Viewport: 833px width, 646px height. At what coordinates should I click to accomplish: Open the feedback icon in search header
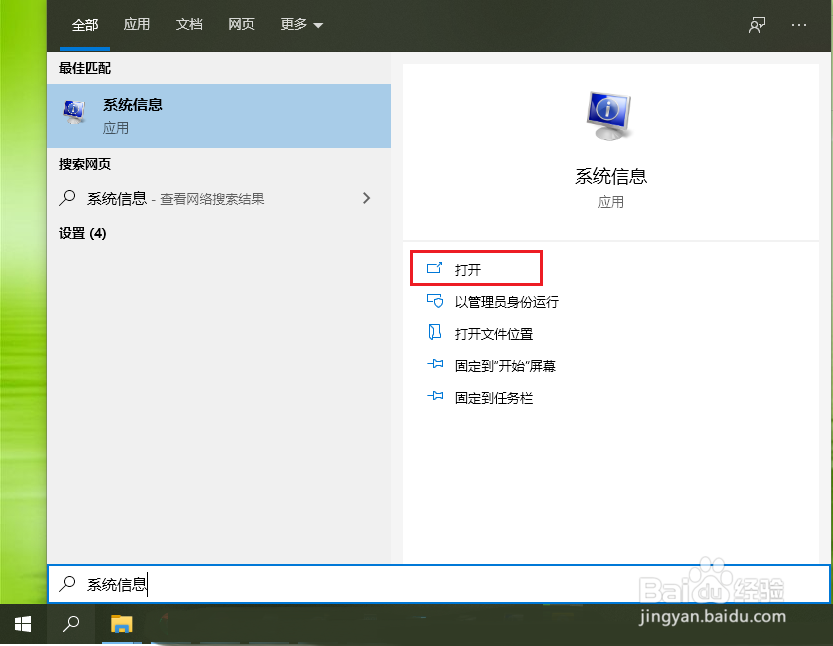pos(756,24)
